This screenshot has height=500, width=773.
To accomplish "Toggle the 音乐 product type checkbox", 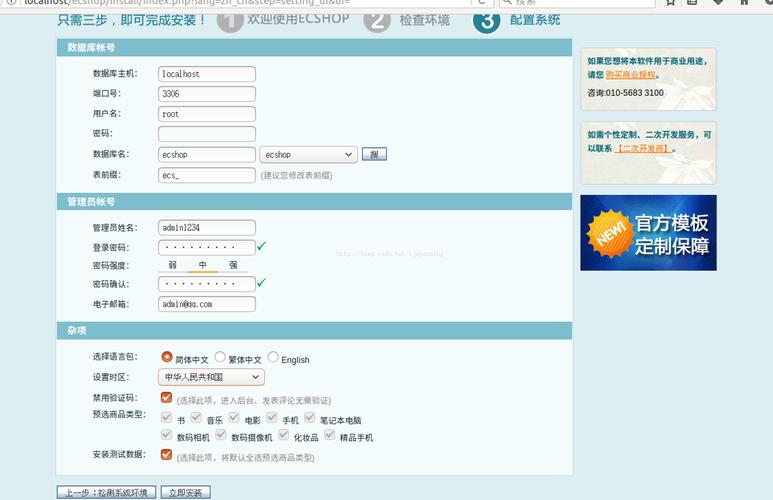I will pos(196,418).
